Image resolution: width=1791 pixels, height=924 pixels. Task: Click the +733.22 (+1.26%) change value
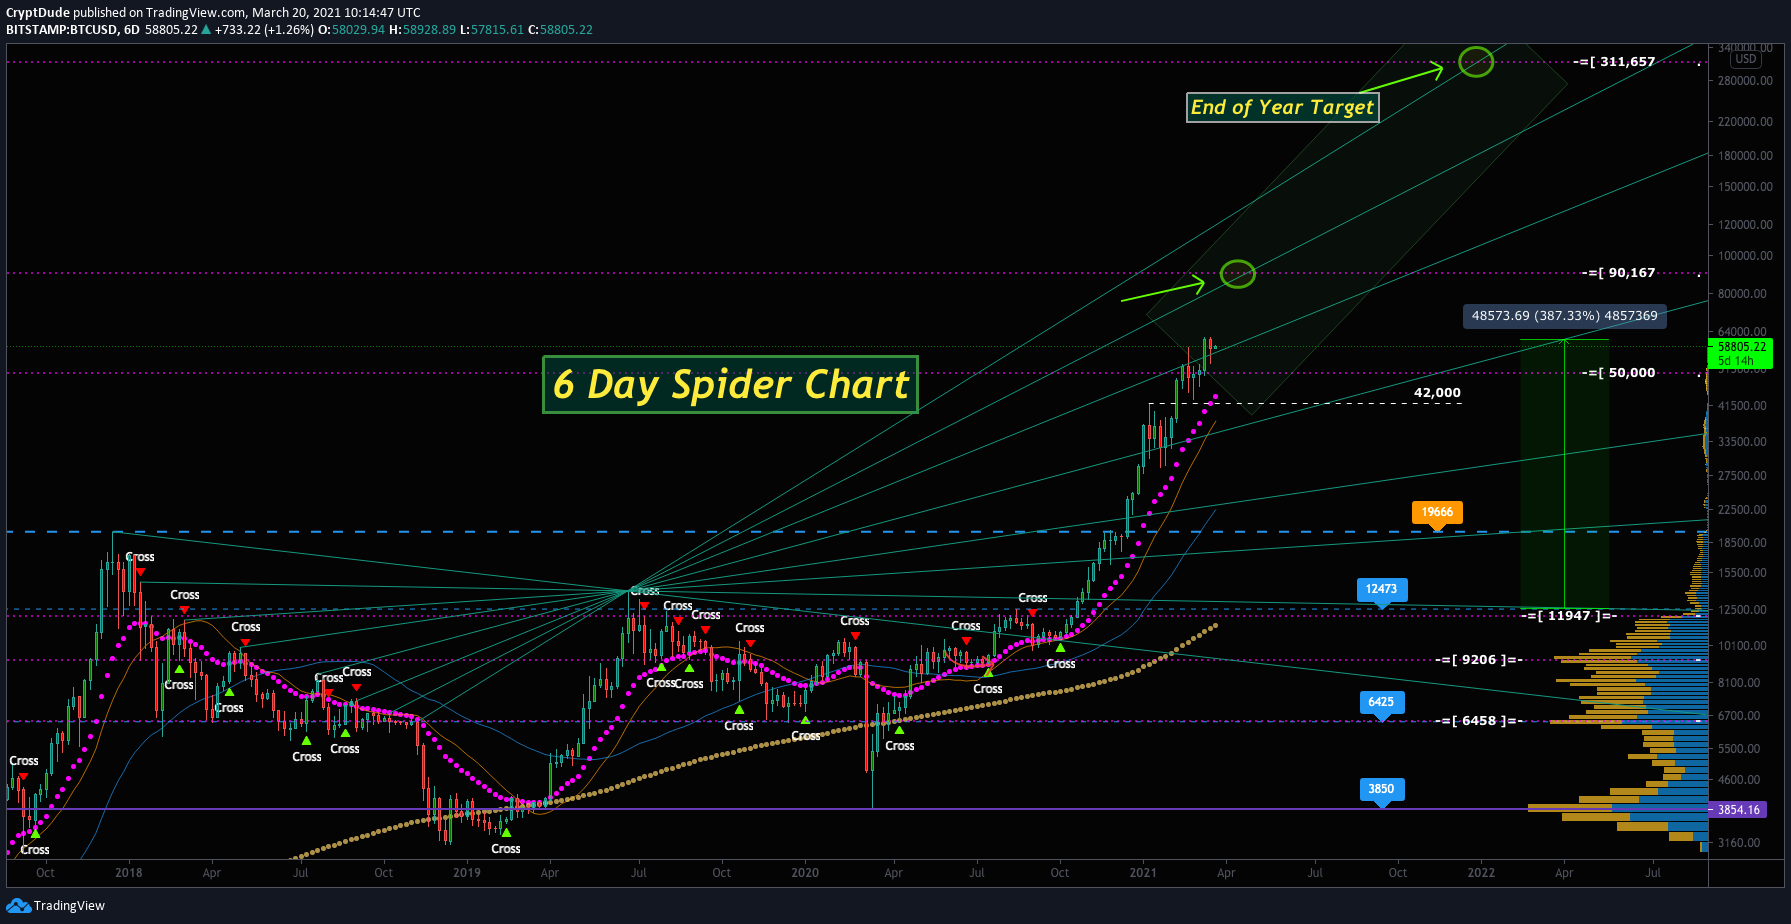[x=264, y=30]
